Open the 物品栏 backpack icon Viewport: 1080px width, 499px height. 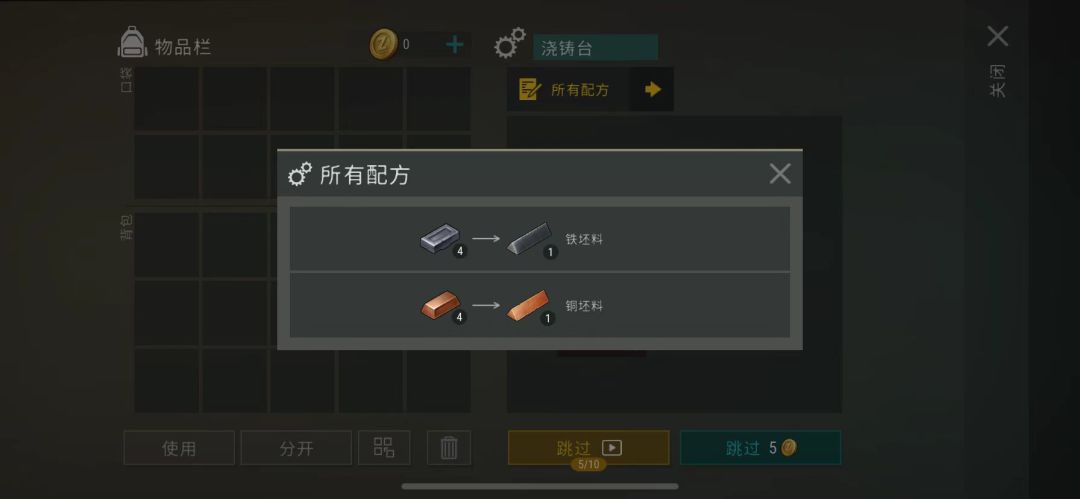[x=132, y=43]
